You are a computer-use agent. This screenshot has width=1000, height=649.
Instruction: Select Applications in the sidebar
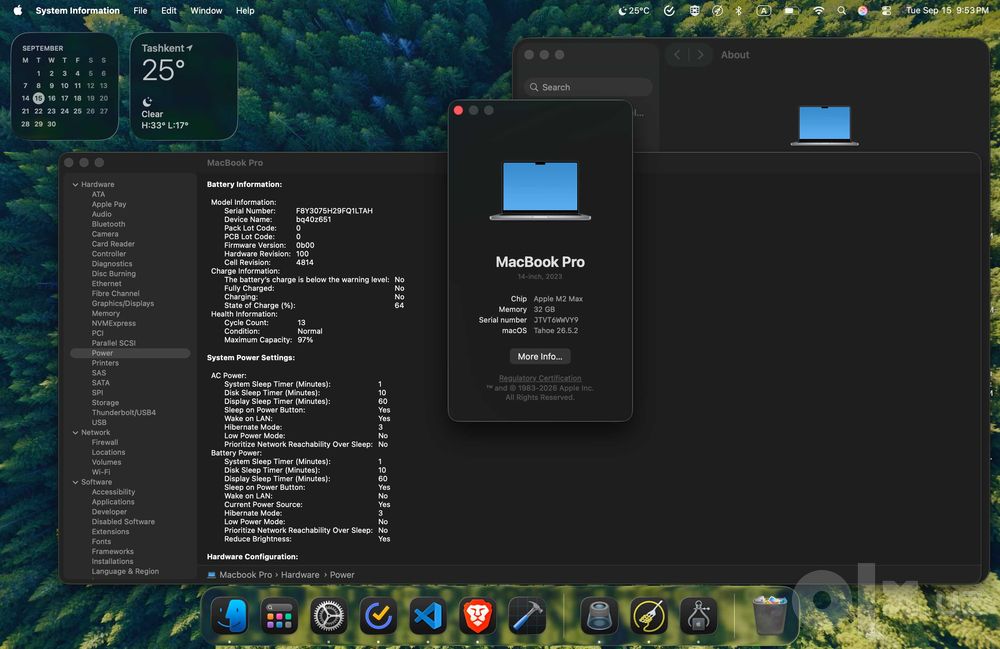click(113, 502)
